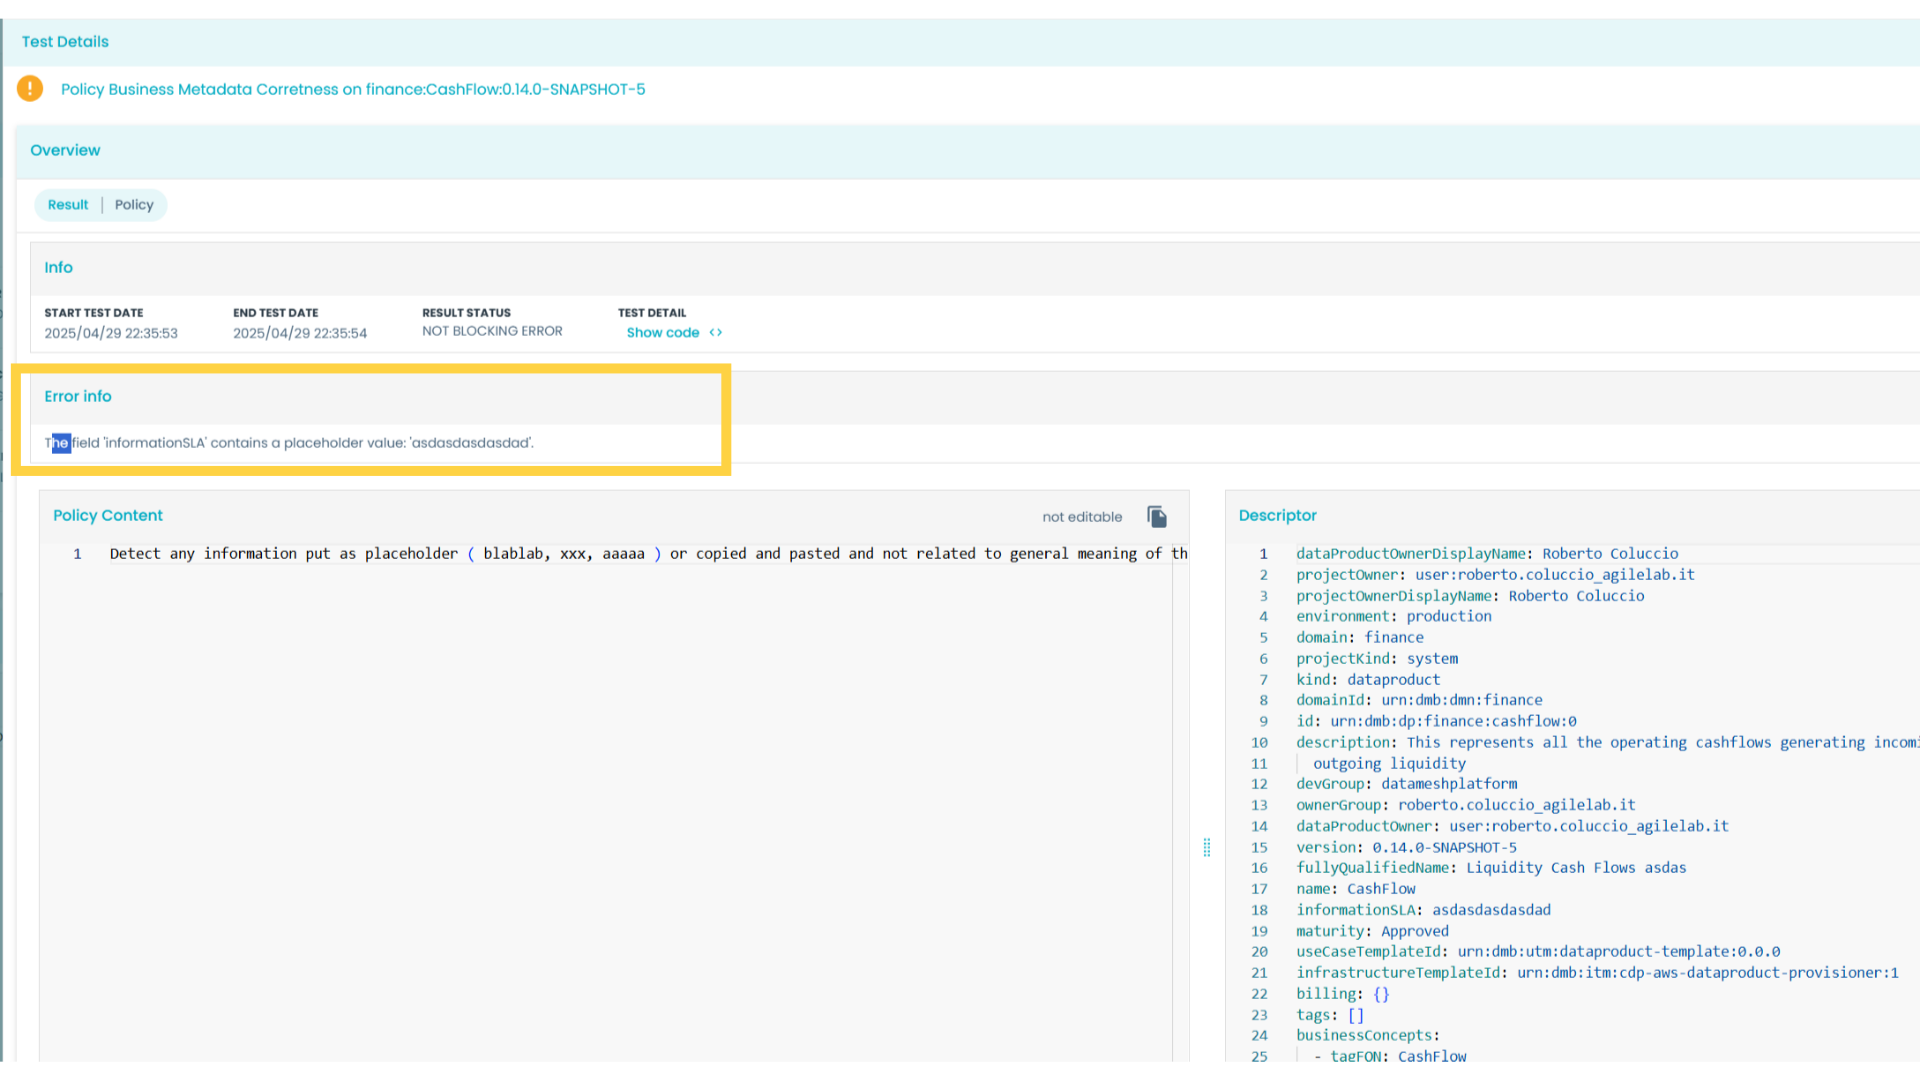Click the Descriptor panel heading

pos(1278,515)
